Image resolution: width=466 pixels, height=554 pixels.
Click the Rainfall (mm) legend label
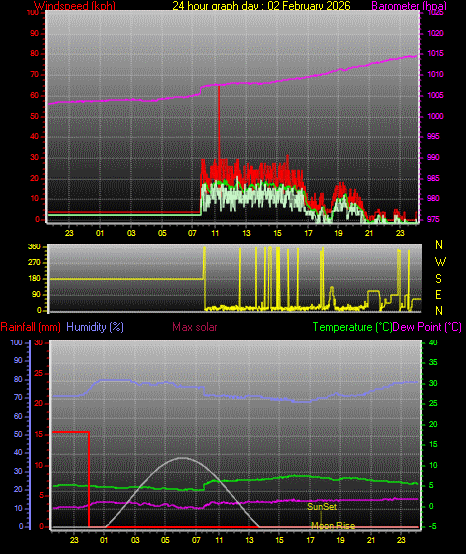[x=30, y=327]
